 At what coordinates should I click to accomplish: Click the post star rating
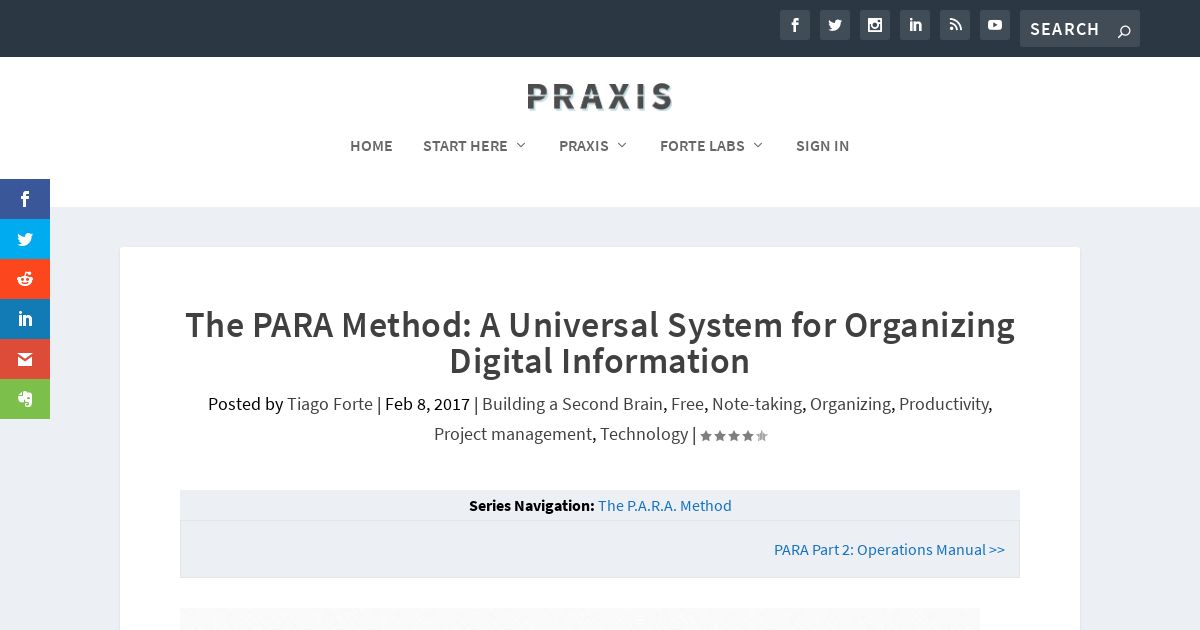734,436
